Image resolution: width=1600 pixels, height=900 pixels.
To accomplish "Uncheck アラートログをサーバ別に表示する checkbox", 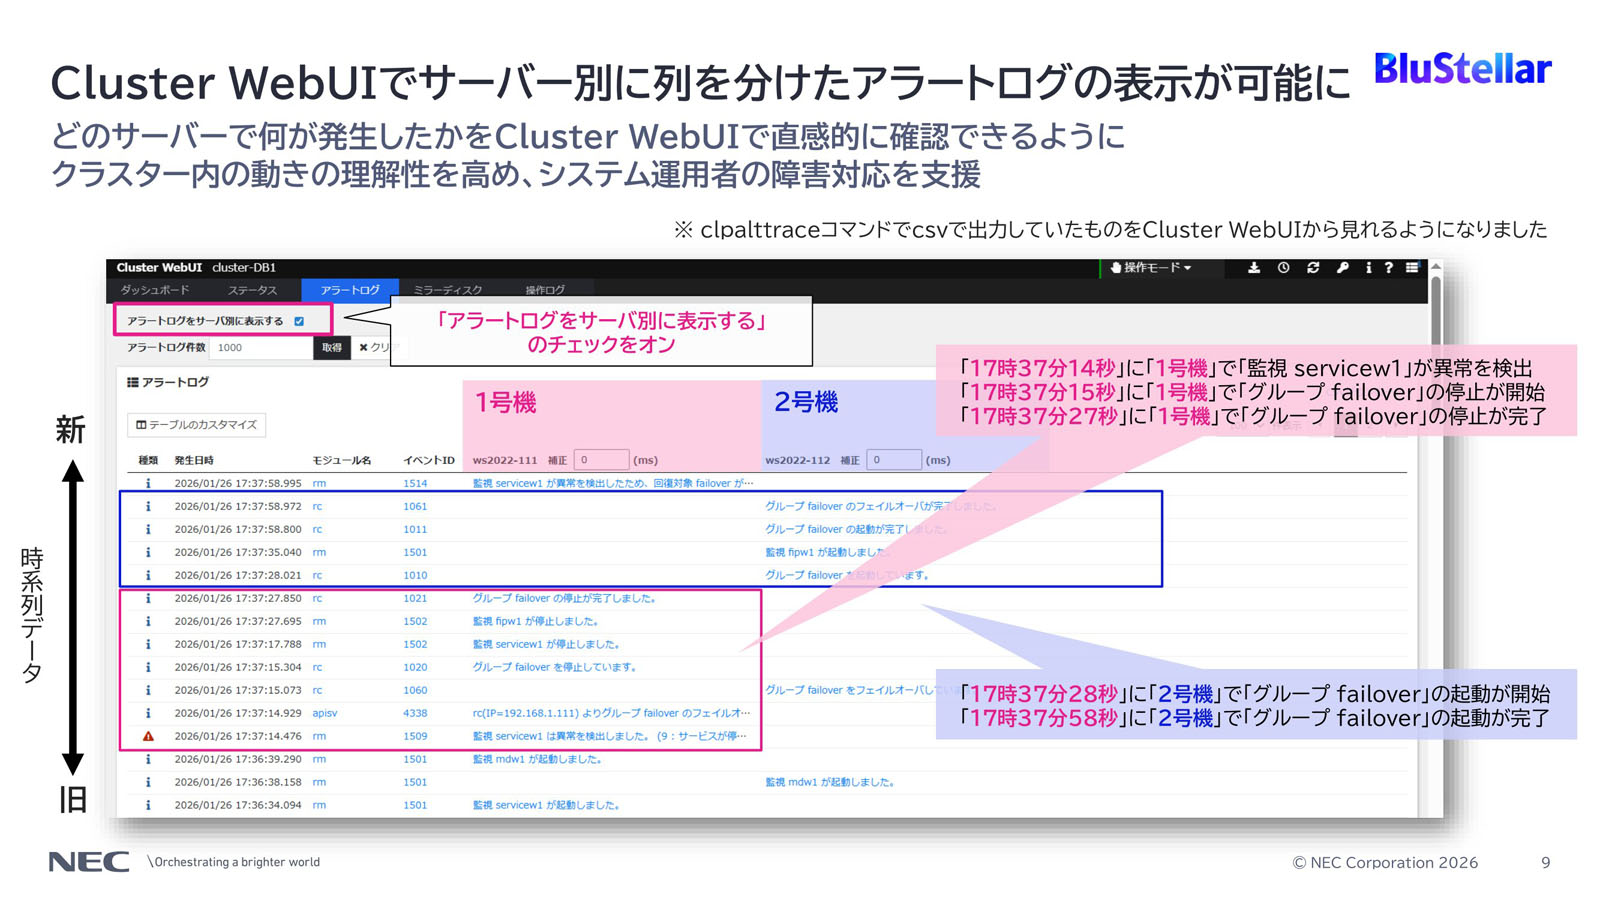I will (x=299, y=321).
